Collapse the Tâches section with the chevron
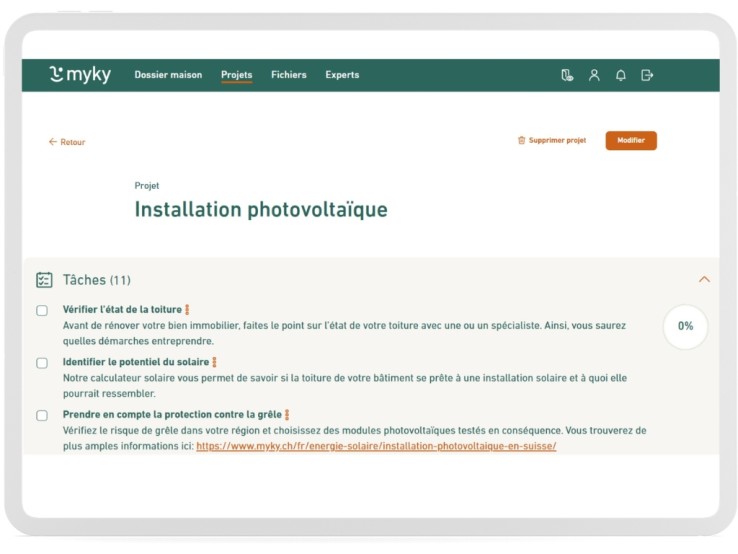 [x=704, y=280]
